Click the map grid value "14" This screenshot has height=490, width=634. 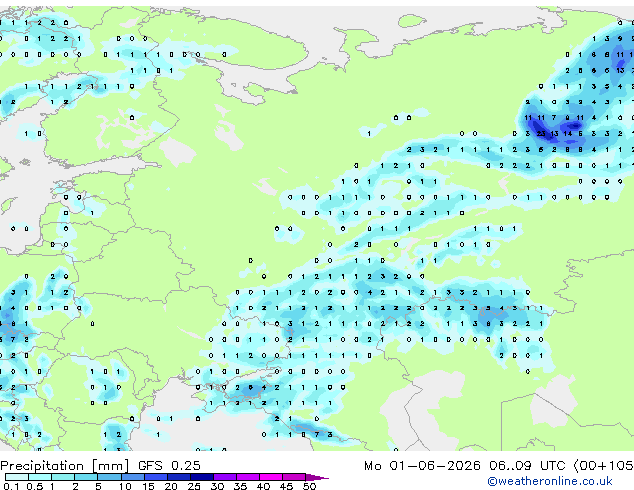(568, 133)
